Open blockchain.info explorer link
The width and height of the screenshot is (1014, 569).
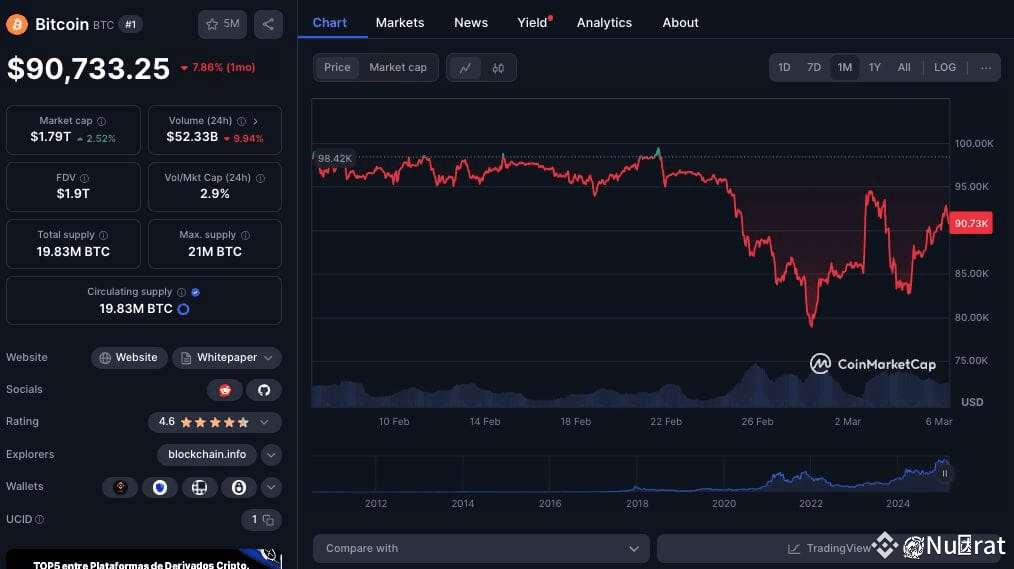pos(207,455)
